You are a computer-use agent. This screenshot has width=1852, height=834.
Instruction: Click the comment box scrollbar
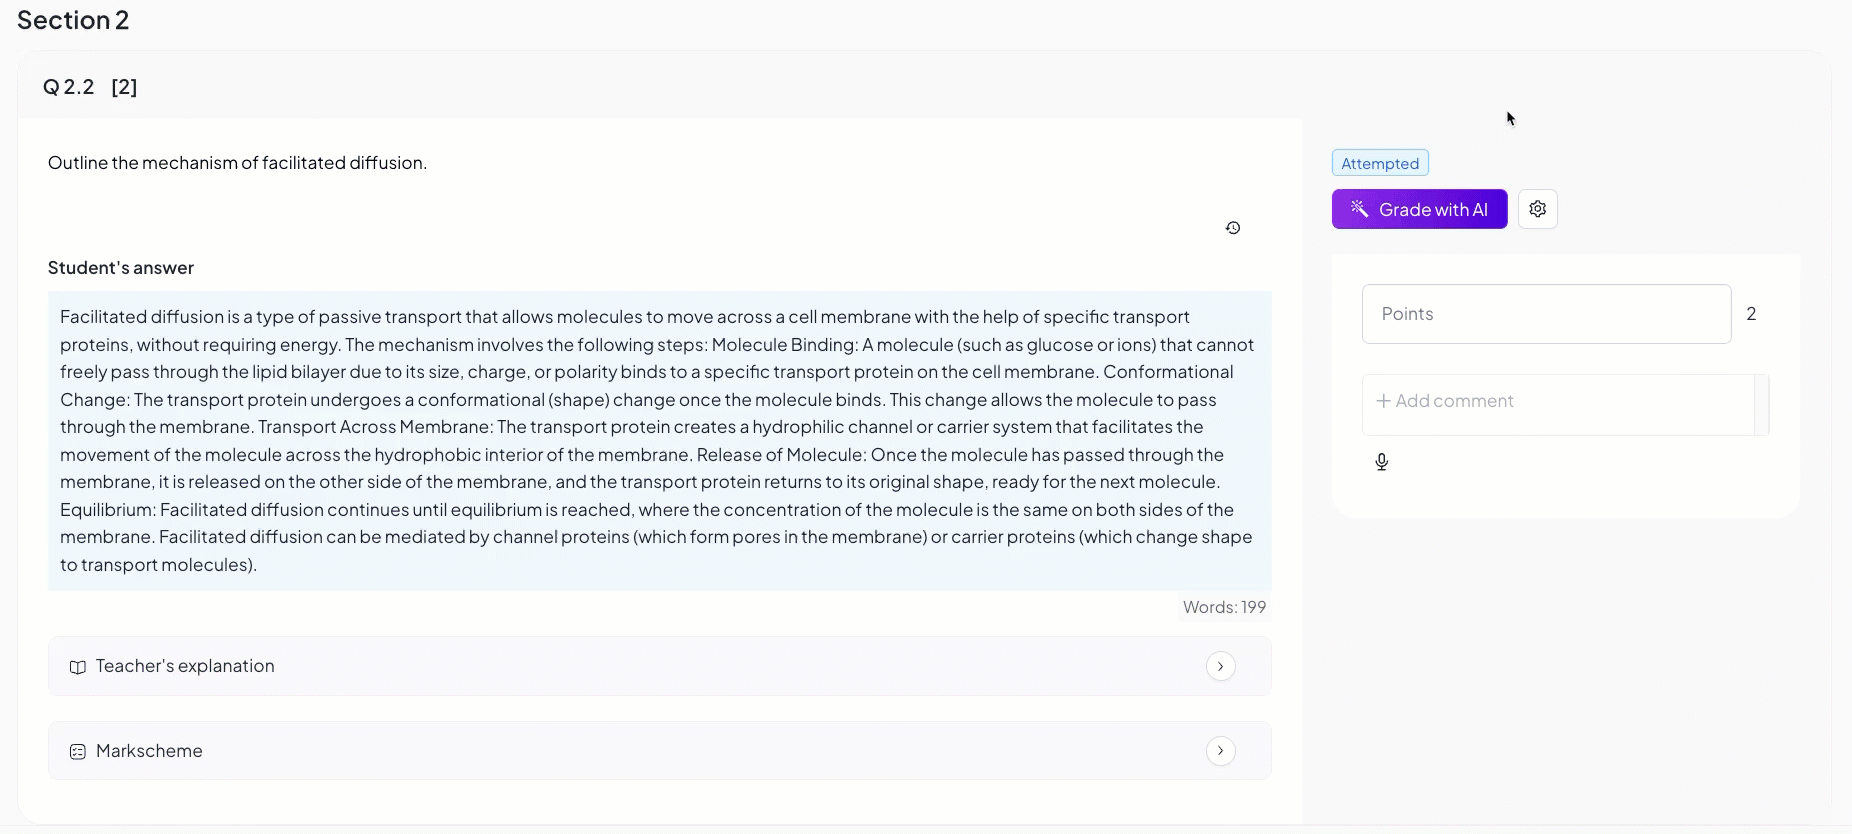click(1762, 405)
